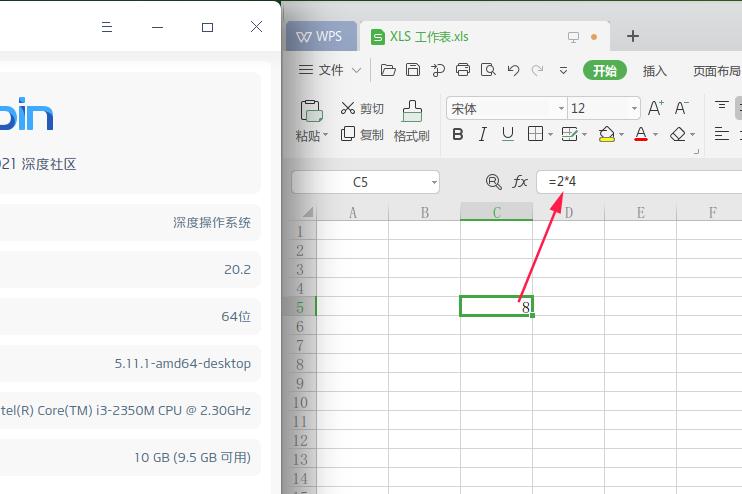This screenshot has width=742, height=494.
Task: Toggle Bold formatting
Action: pos(458,134)
